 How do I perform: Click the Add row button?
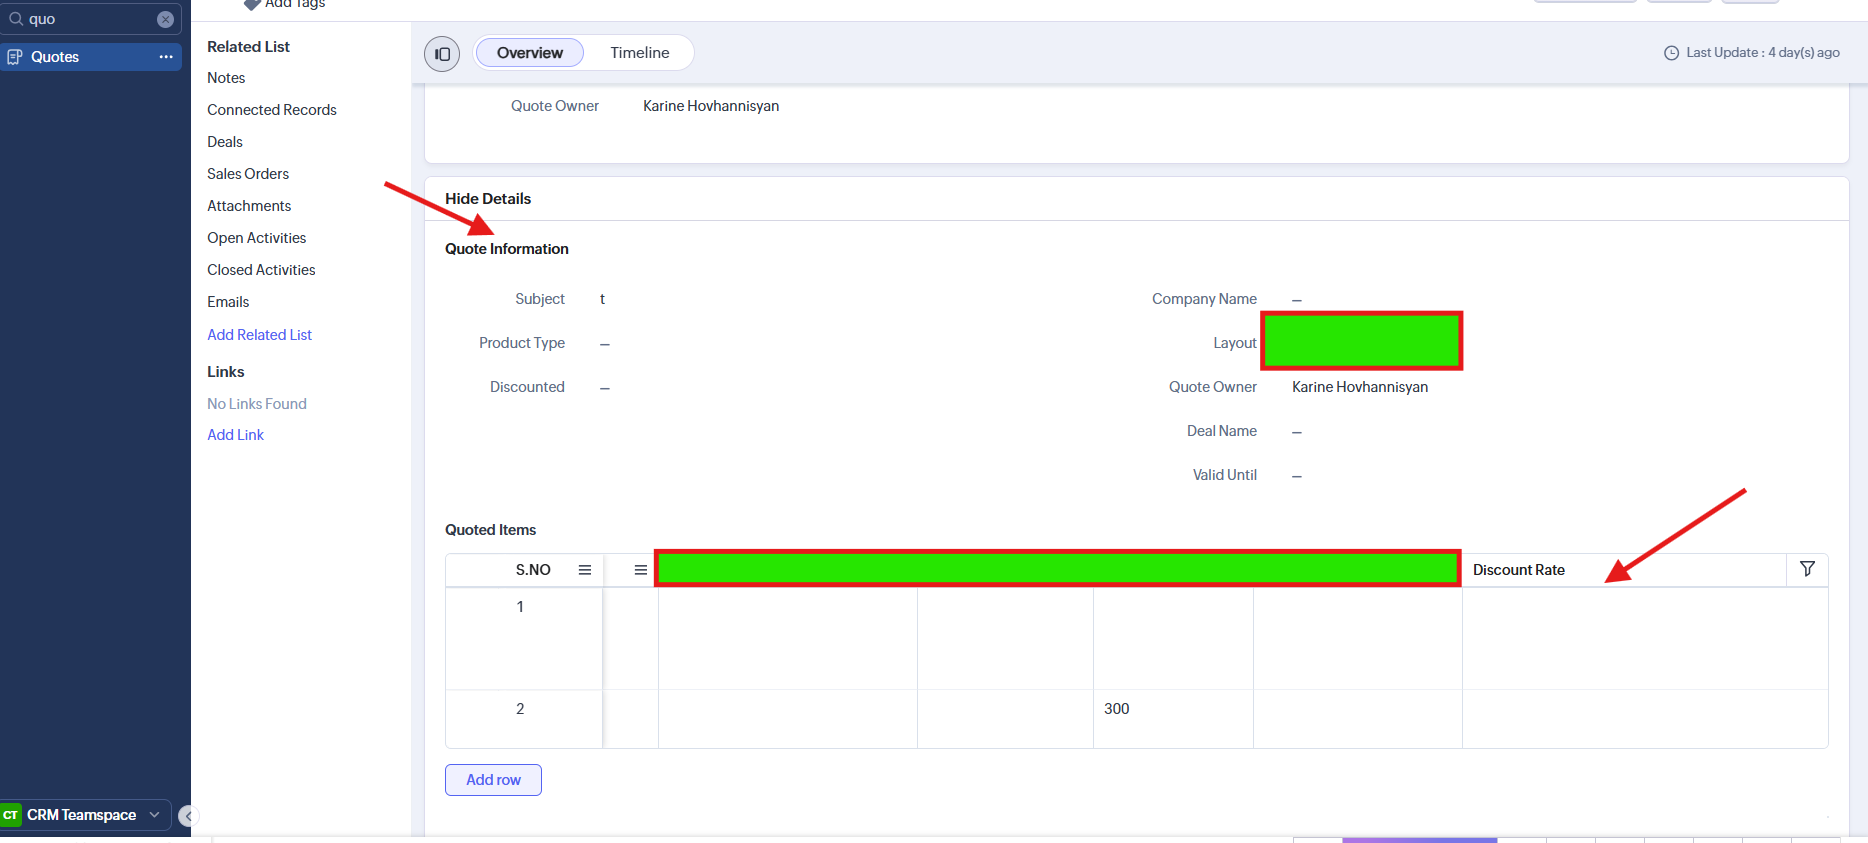tap(493, 780)
